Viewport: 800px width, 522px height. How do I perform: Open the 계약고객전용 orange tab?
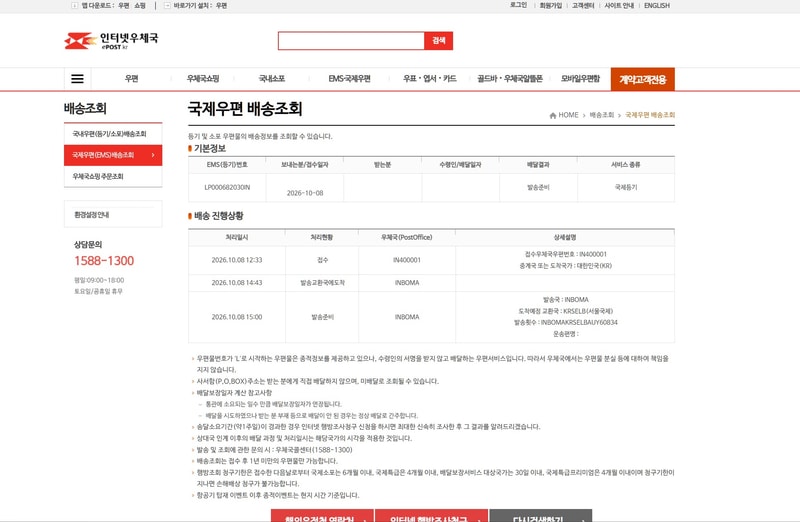(x=643, y=79)
